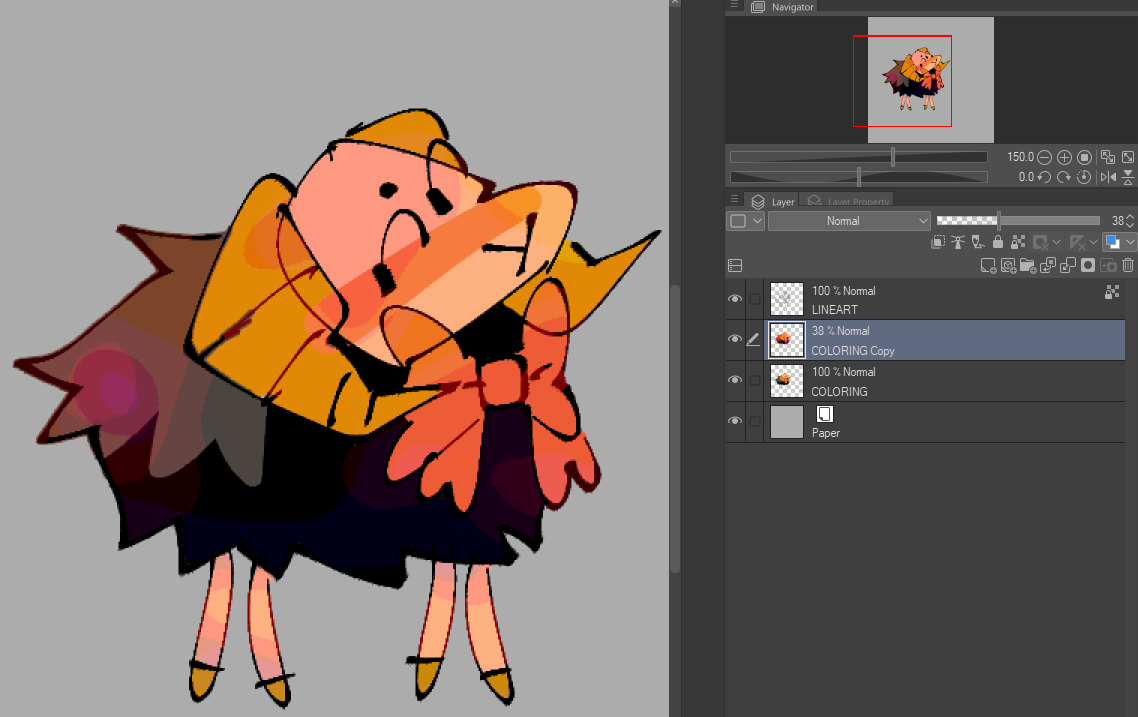The width and height of the screenshot is (1138, 717).
Task: Open the Normal blending mode dropdown
Action: [x=849, y=221]
